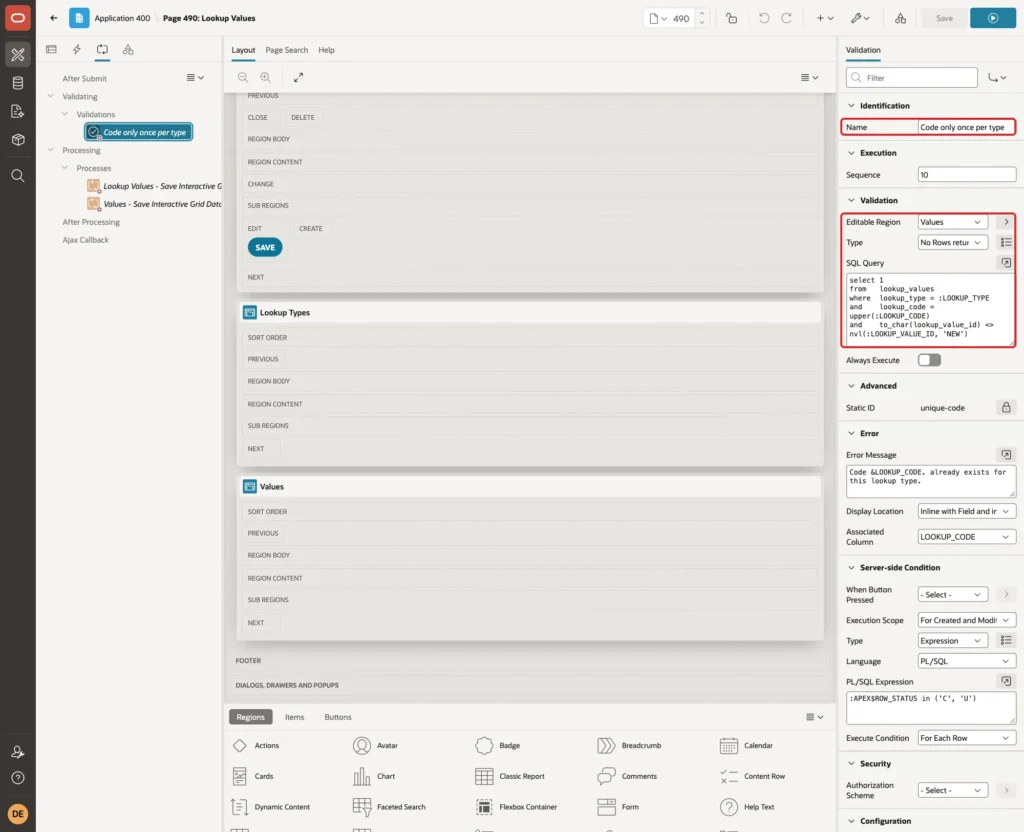Open the Oracle APEX home logo

point(18,18)
